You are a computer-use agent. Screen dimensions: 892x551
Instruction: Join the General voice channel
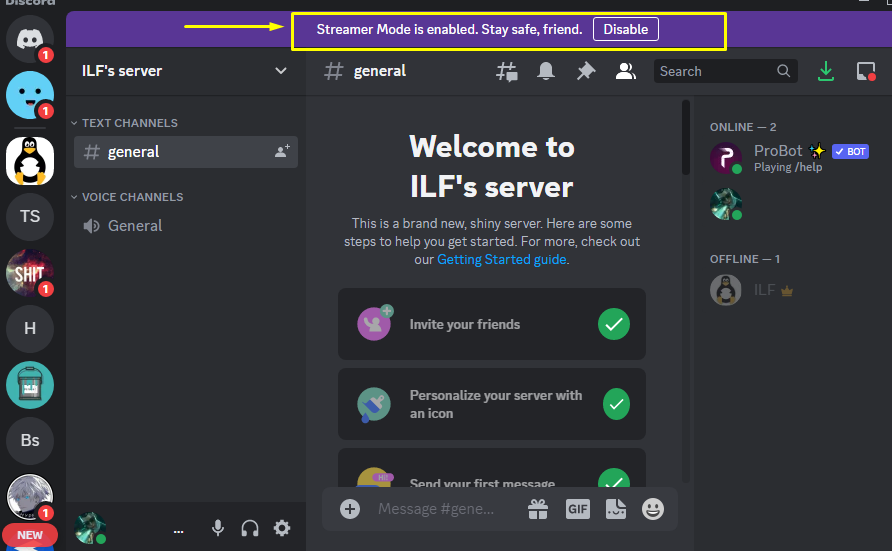pyautogui.click(x=185, y=226)
